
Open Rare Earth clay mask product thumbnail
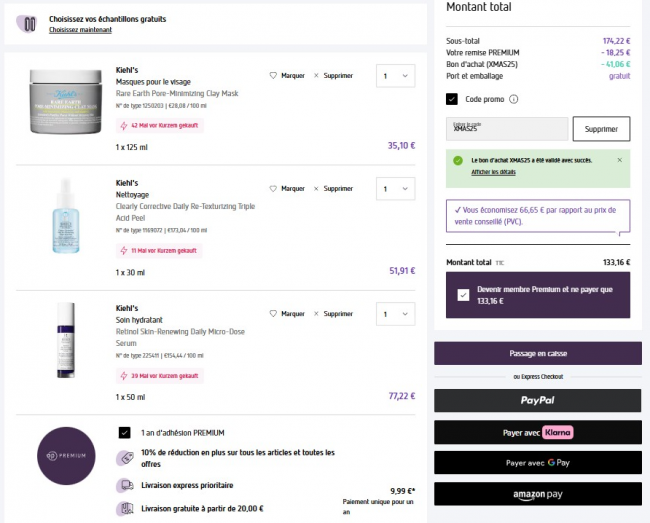(x=66, y=102)
